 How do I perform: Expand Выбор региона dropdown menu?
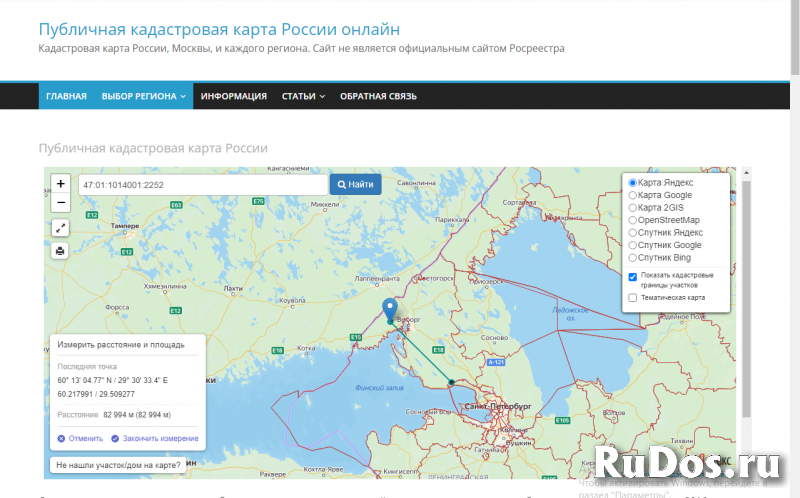click(143, 96)
